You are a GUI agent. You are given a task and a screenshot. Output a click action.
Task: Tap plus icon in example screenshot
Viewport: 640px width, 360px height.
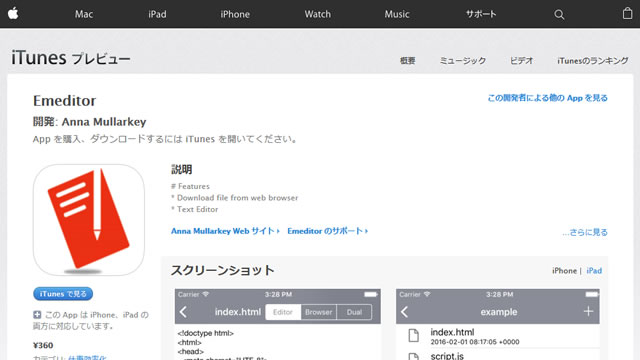588,311
